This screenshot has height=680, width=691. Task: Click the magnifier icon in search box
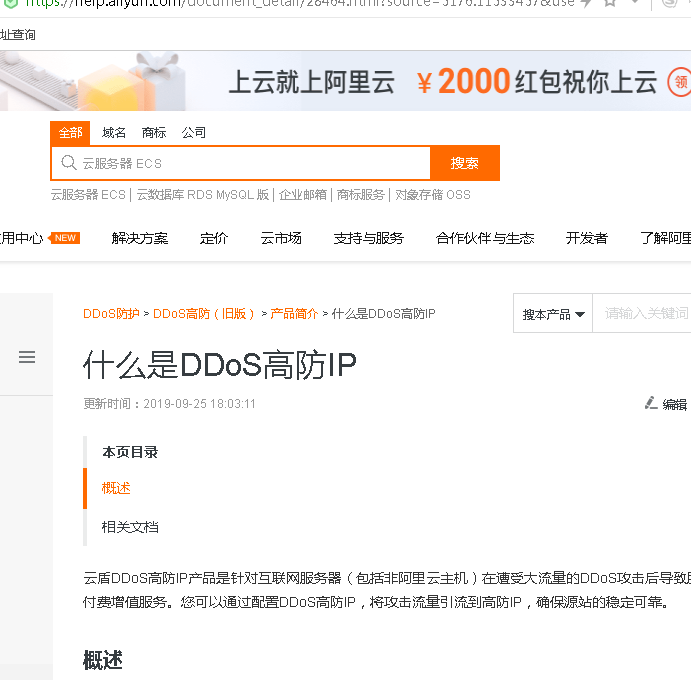click(68, 163)
